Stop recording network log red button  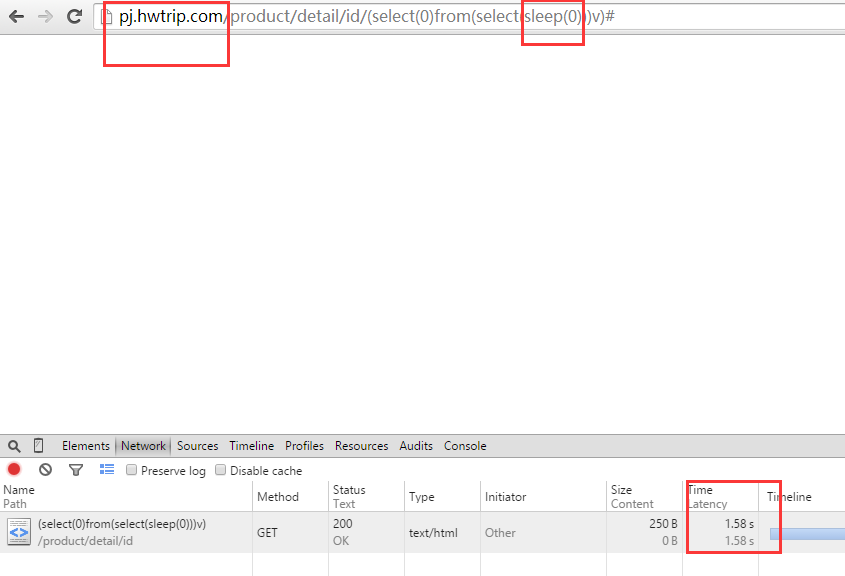coord(14,469)
